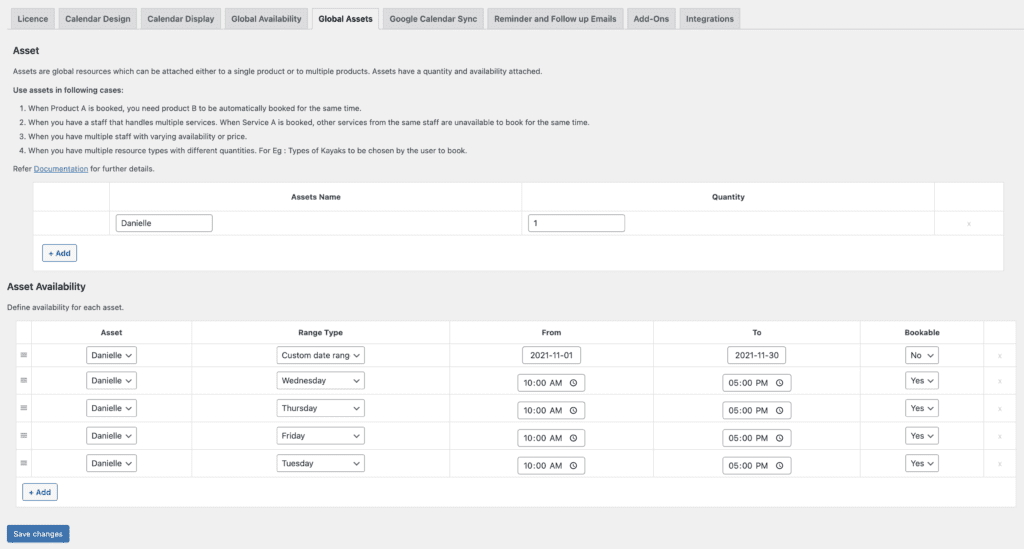Image resolution: width=1024 pixels, height=549 pixels.
Task: Open the Asset dropdown in the Friday row
Action: pyautogui.click(x=111, y=435)
